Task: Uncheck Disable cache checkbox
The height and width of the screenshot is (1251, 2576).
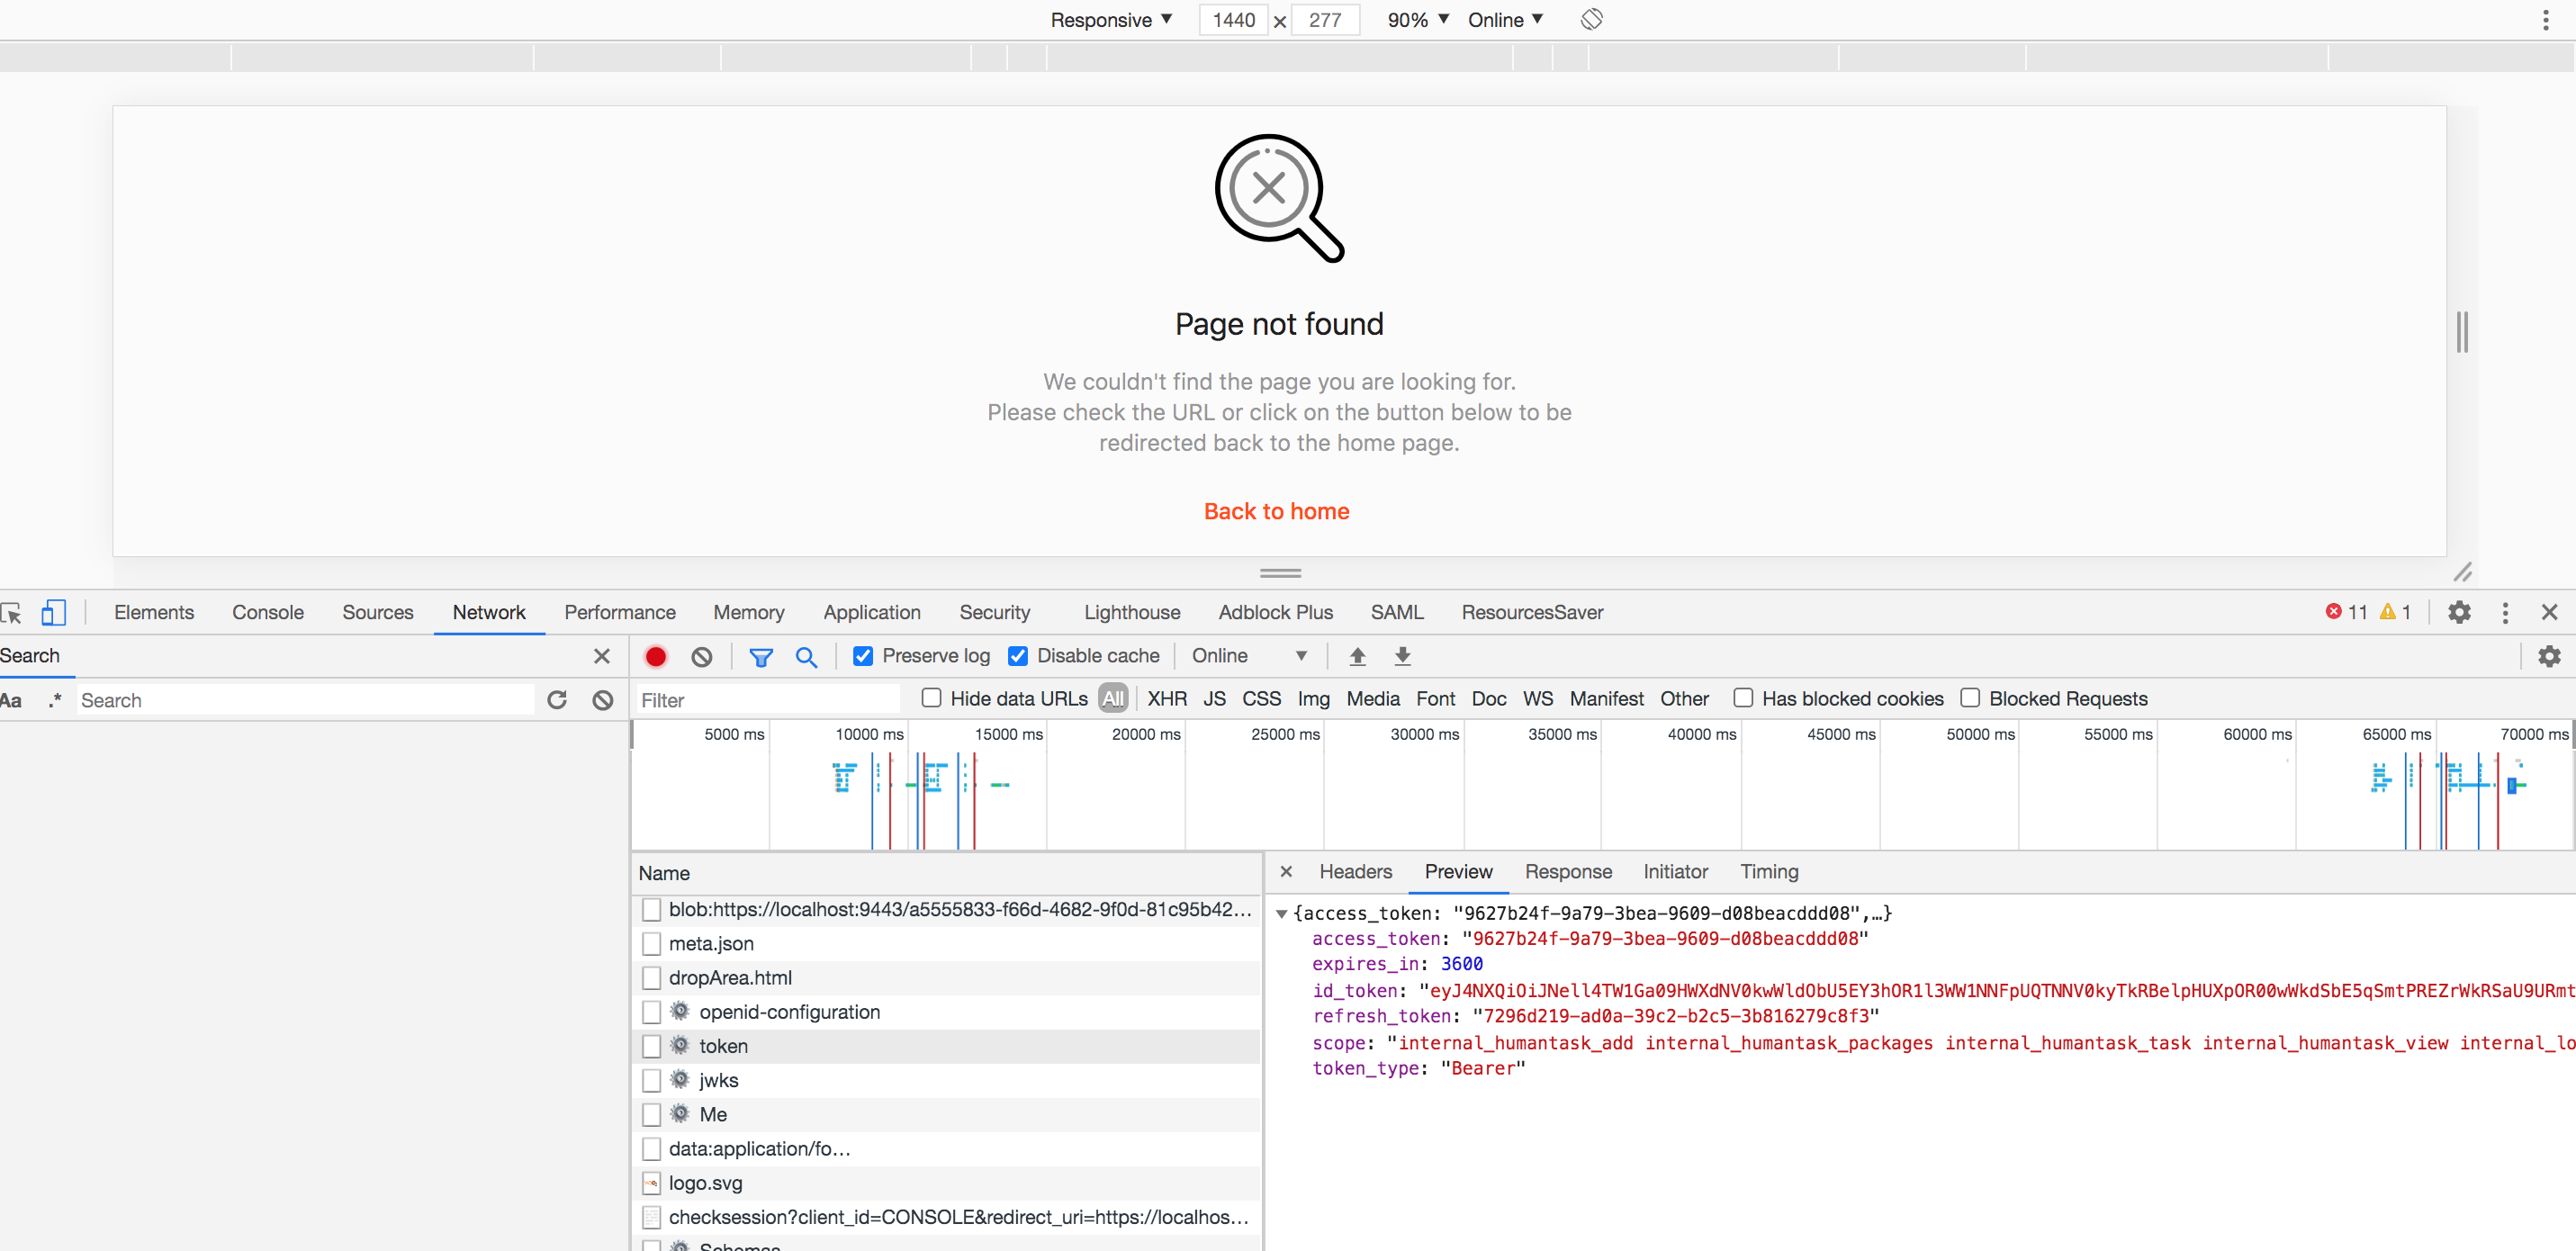Action: pyautogui.click(x=1018, y=656)
